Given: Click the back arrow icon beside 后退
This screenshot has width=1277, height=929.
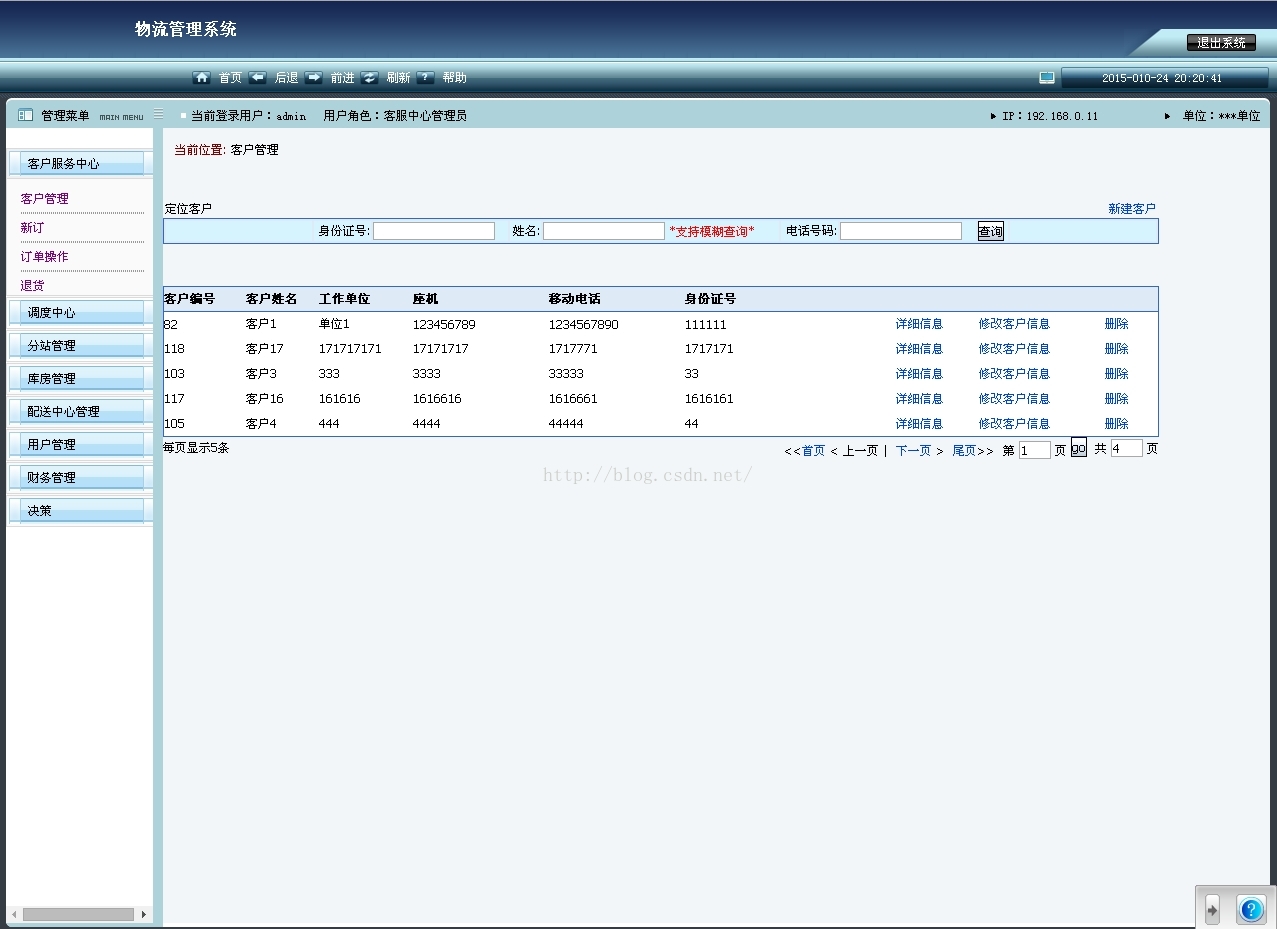Looking at the screenshot, I should click(x=257, y=77).
